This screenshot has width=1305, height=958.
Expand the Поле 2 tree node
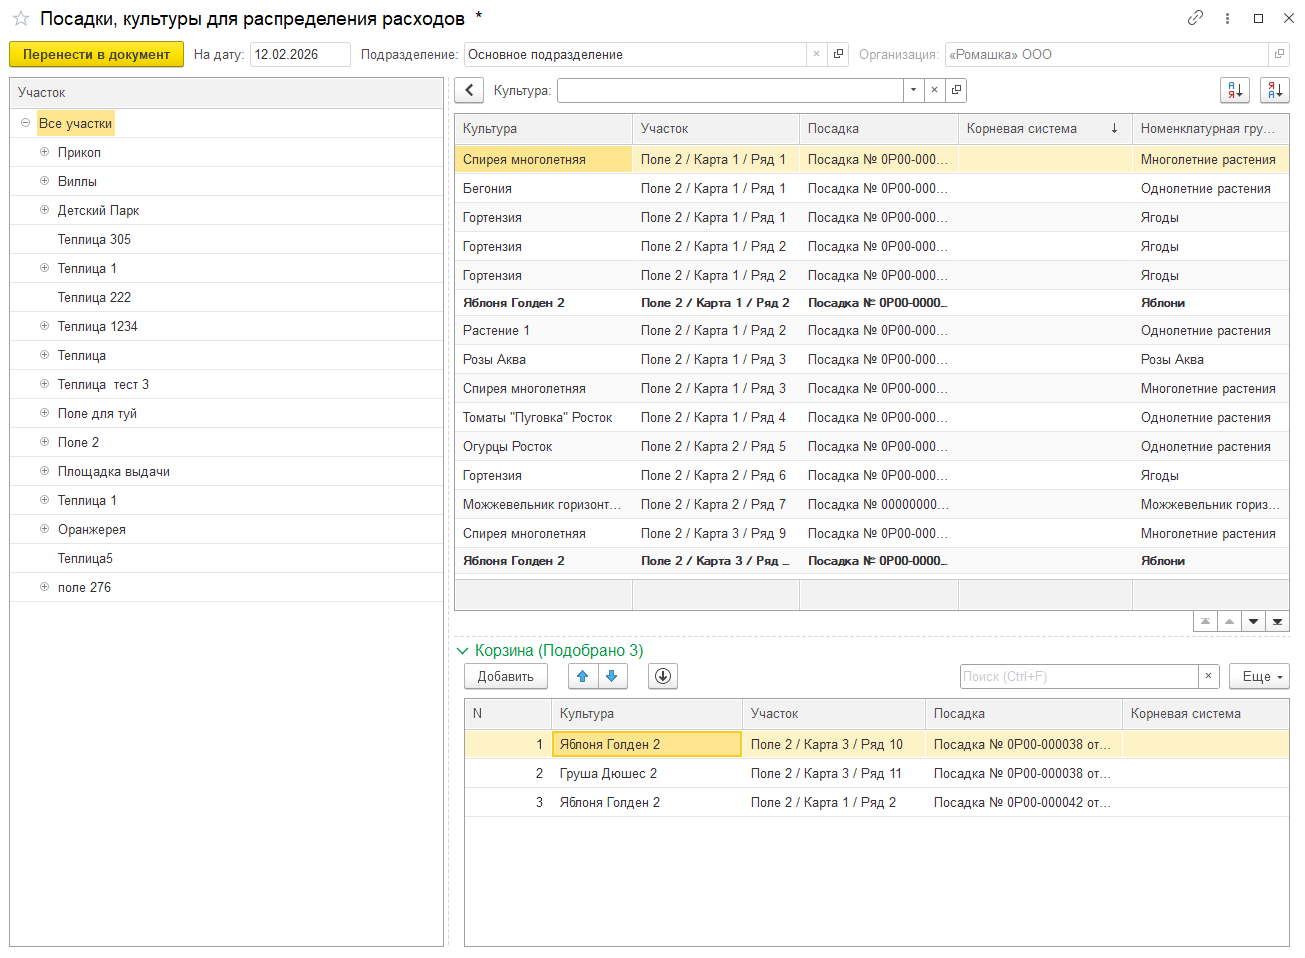tap(44, 442)
